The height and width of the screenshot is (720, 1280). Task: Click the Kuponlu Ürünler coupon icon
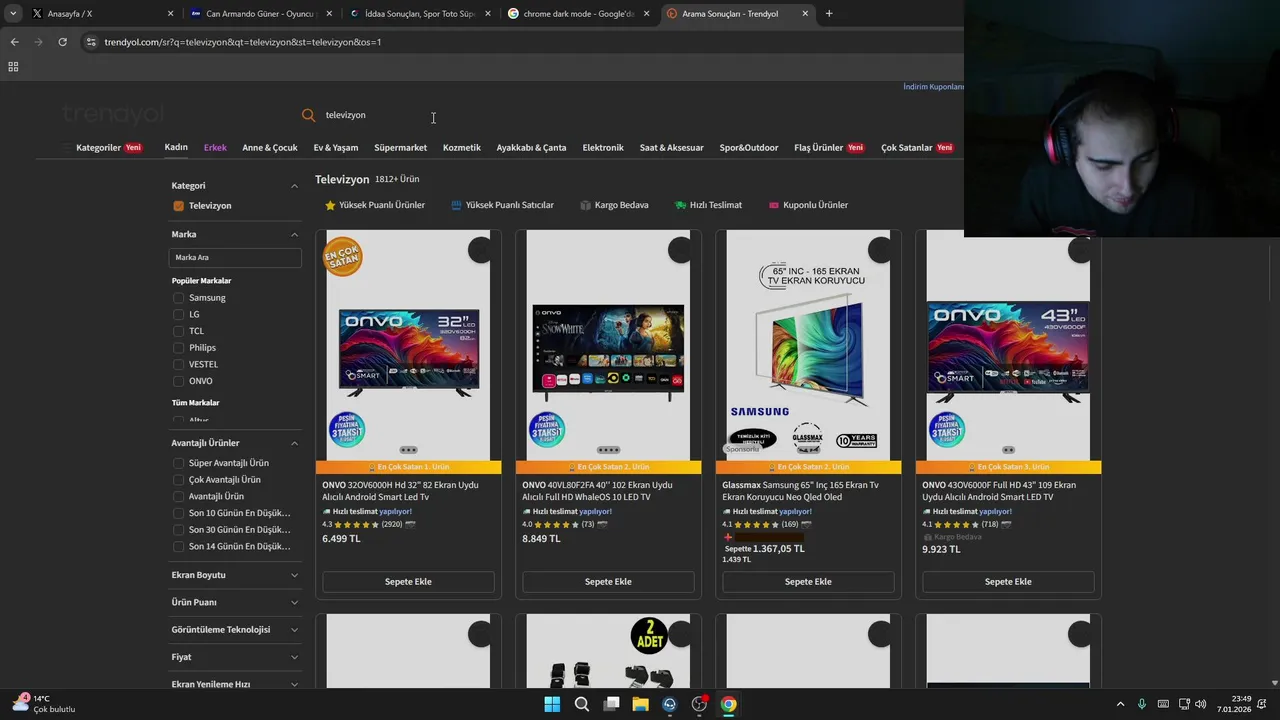774,205
